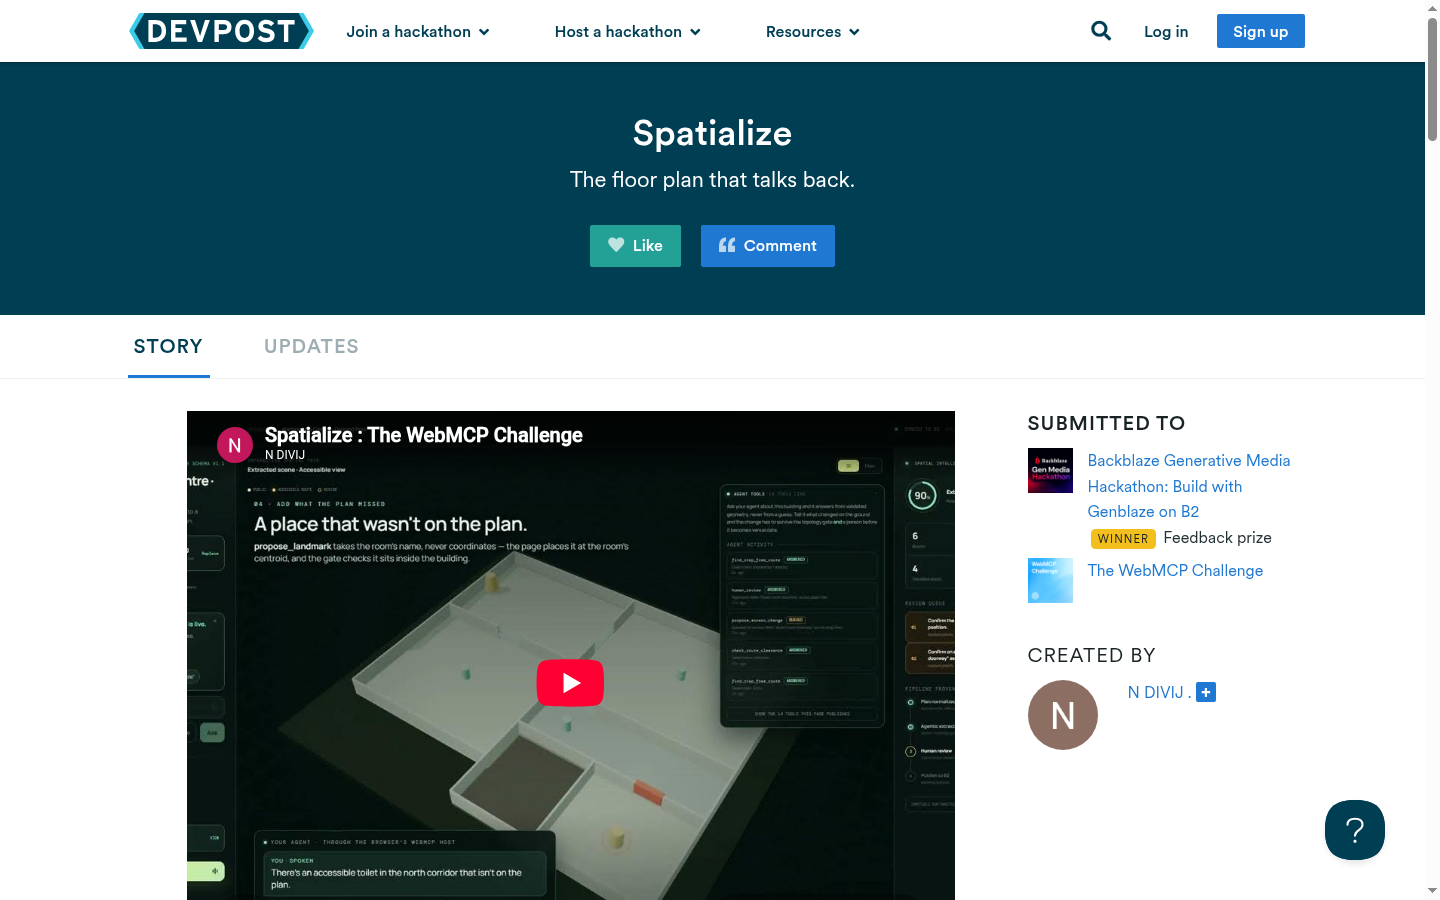Select the STORY tab
The height and width of the screenshot is (900, 1440).
tap(168, 346)
